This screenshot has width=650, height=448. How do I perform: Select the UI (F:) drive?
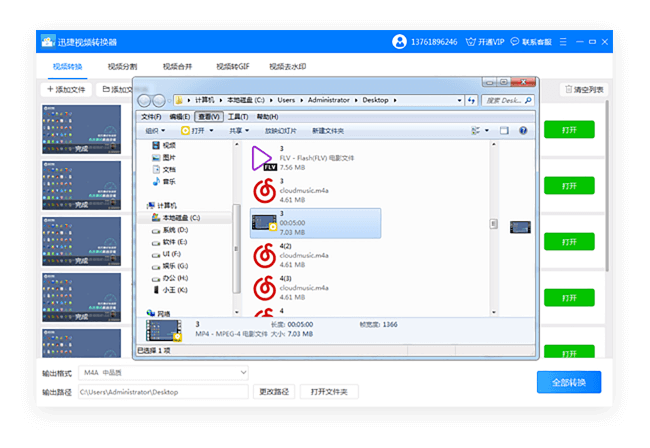coord(167,254)
